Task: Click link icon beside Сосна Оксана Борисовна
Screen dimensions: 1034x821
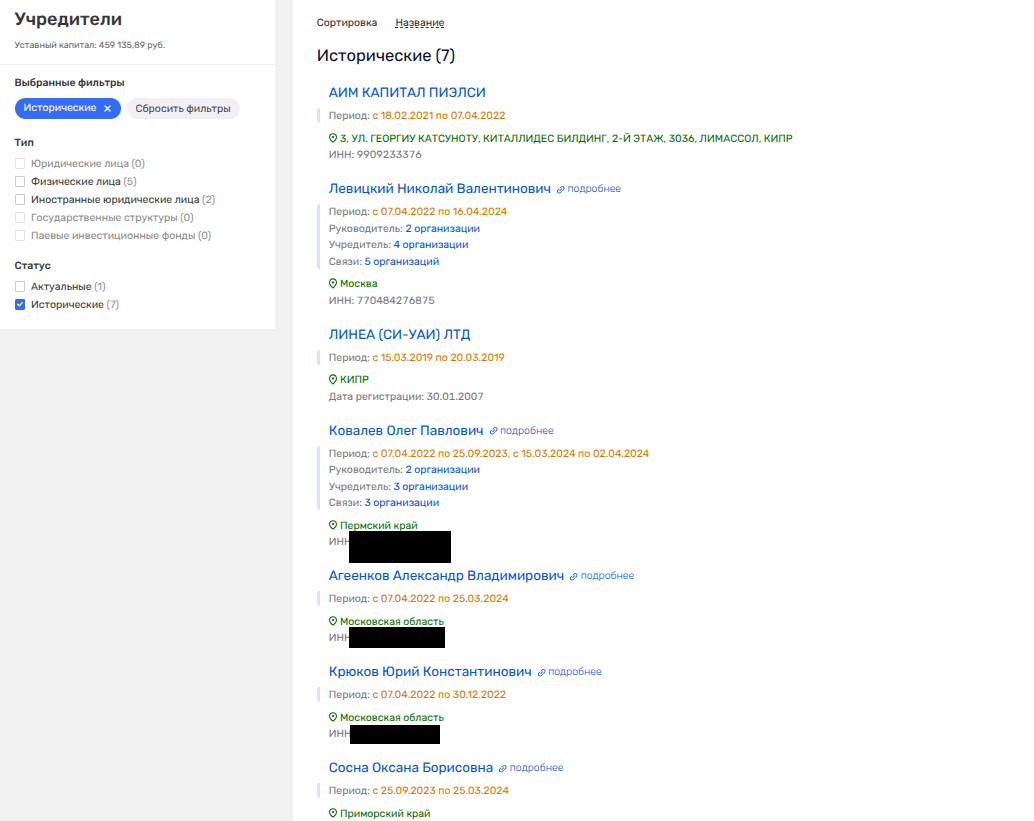Action: [503, 768]
